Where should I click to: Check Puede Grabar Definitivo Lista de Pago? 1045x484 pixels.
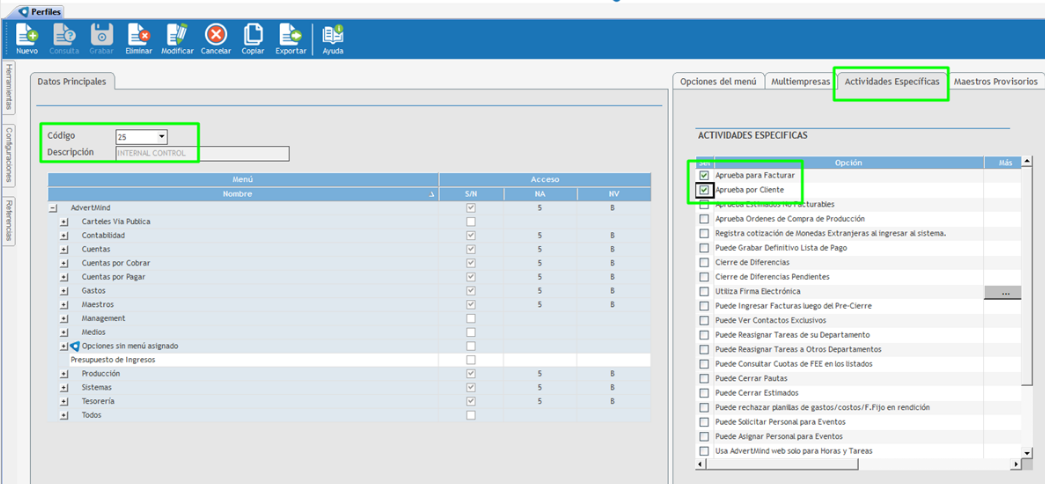(704, 248)
